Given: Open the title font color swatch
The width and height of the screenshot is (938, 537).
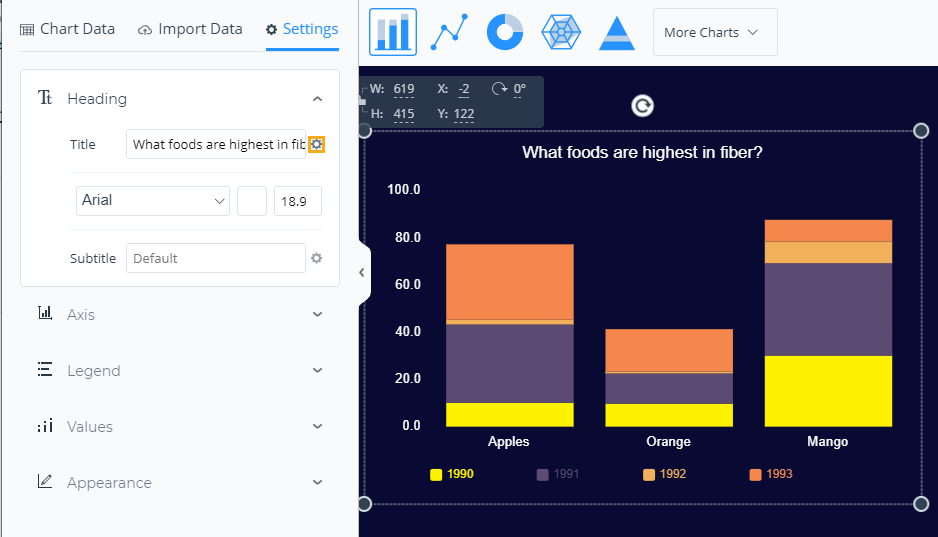Looking at the screenshot, I should [x=252, y=201].
